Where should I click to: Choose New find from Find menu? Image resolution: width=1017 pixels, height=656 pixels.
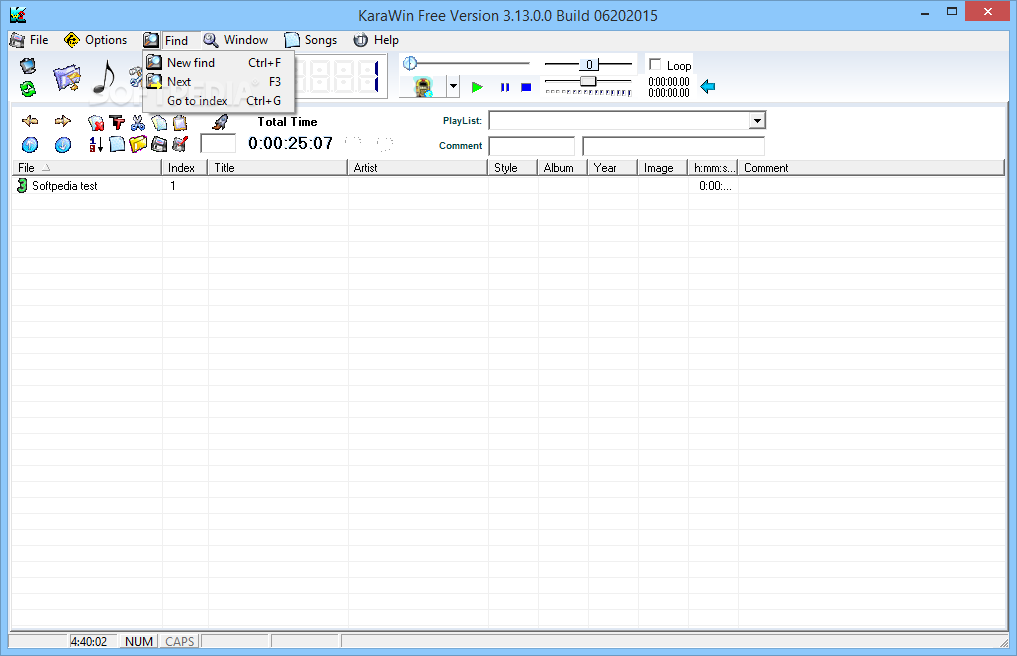coord(219,63)
